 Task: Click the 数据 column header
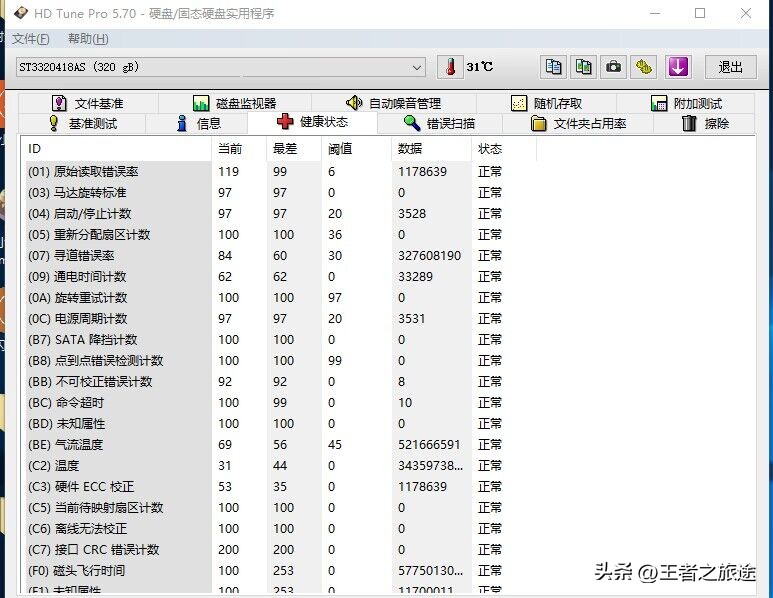(x=432, y=149)
